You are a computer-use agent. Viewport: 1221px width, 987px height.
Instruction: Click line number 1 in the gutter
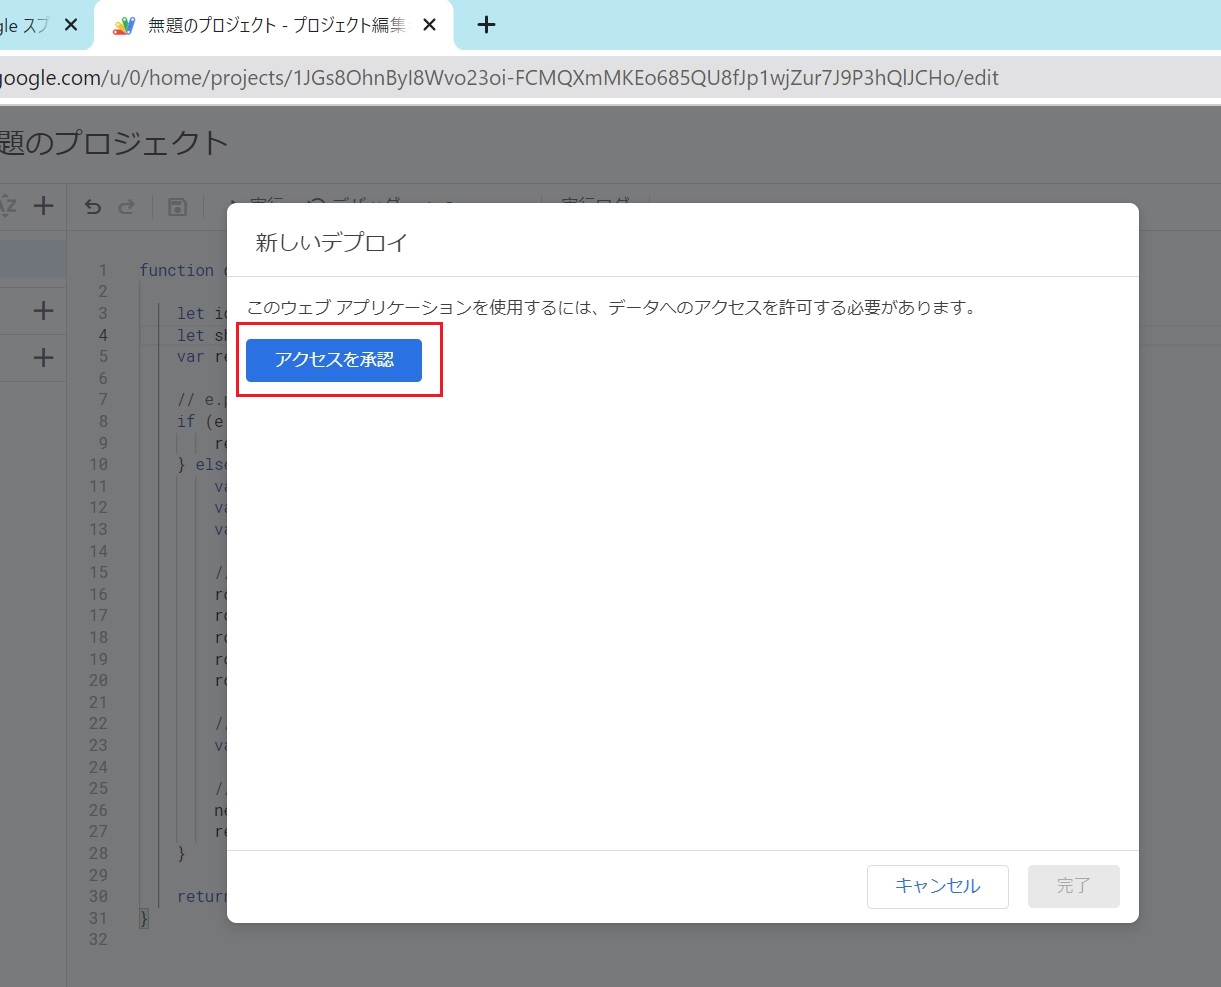click(x=102, y=270)
